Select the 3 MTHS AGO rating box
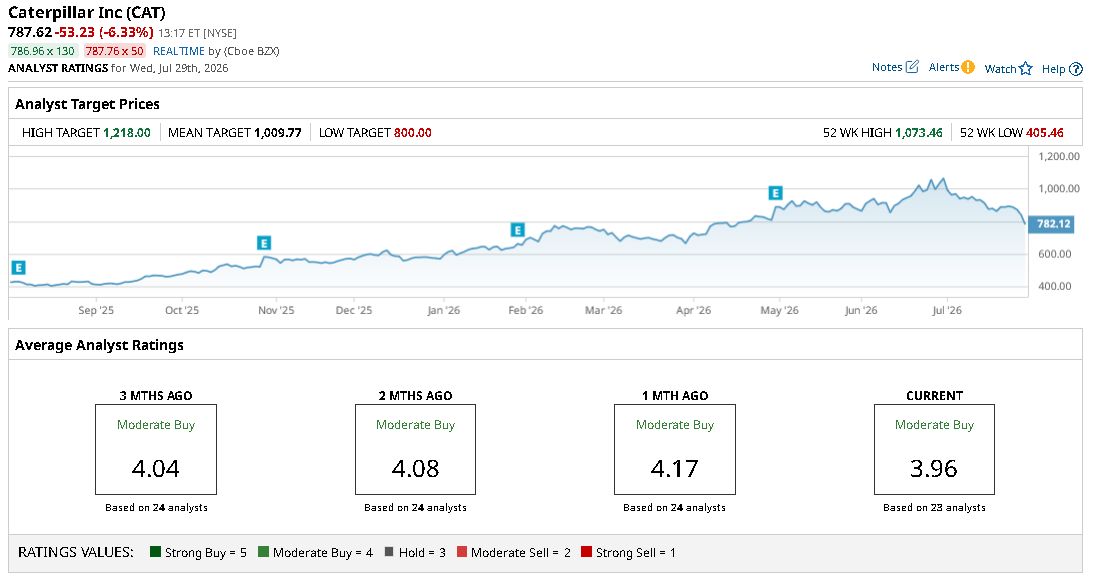 156,449
